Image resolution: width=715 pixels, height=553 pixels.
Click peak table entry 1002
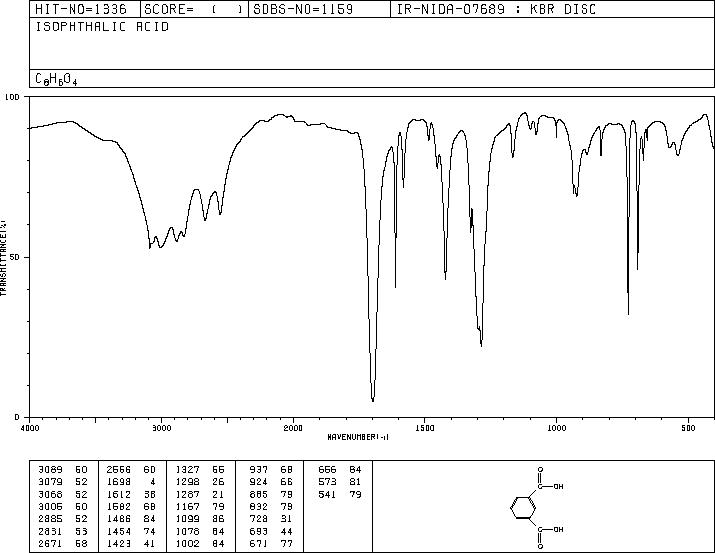tap(187, 544)
